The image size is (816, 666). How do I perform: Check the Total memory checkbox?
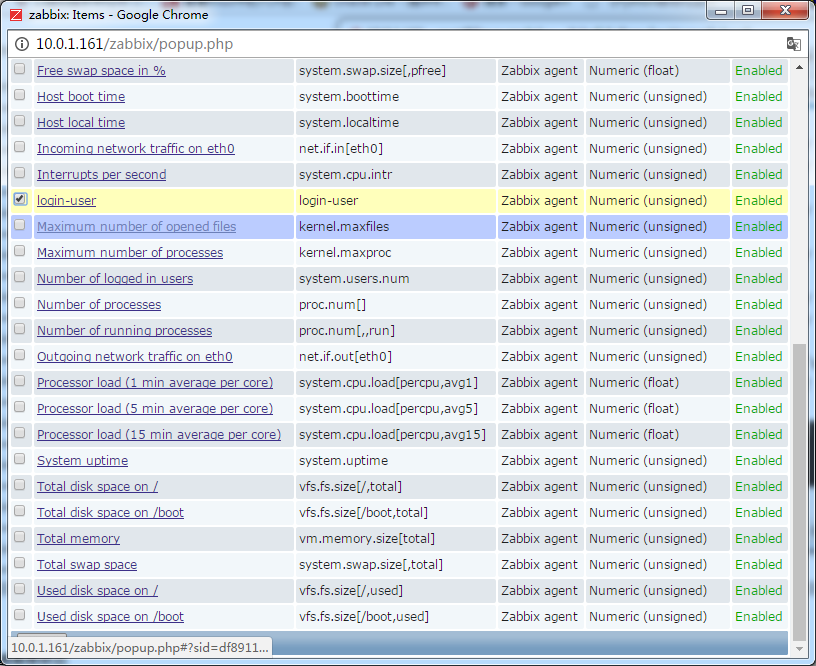[20, 537]
